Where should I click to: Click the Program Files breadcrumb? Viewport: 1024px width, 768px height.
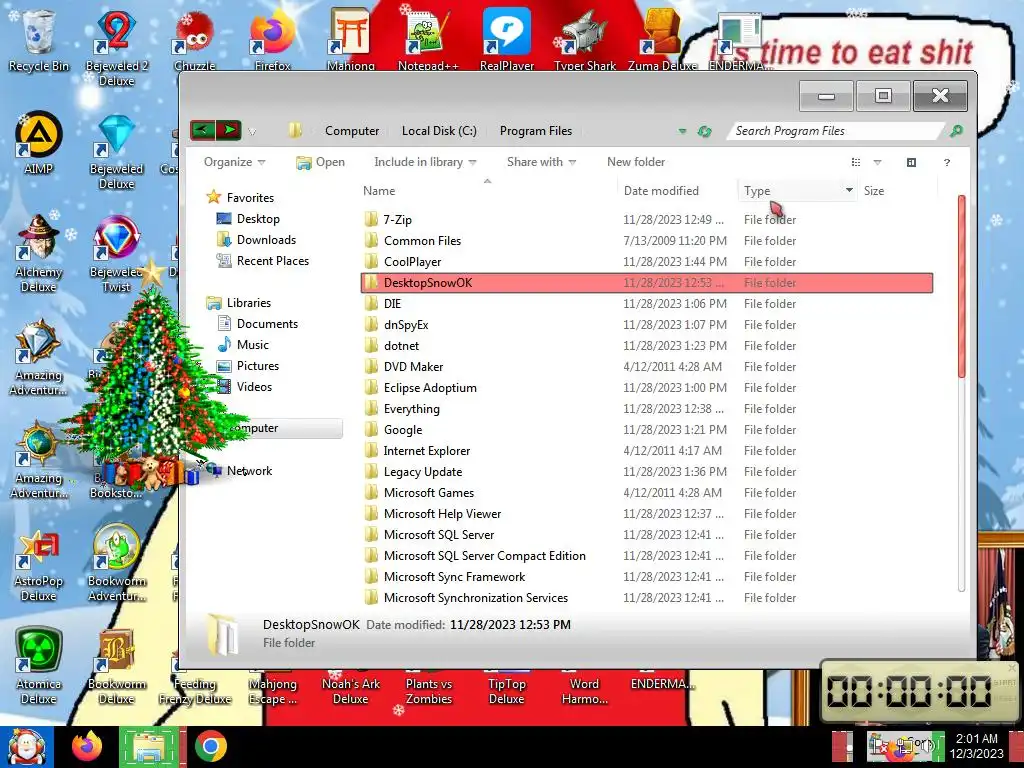click(x=536, y=131)
